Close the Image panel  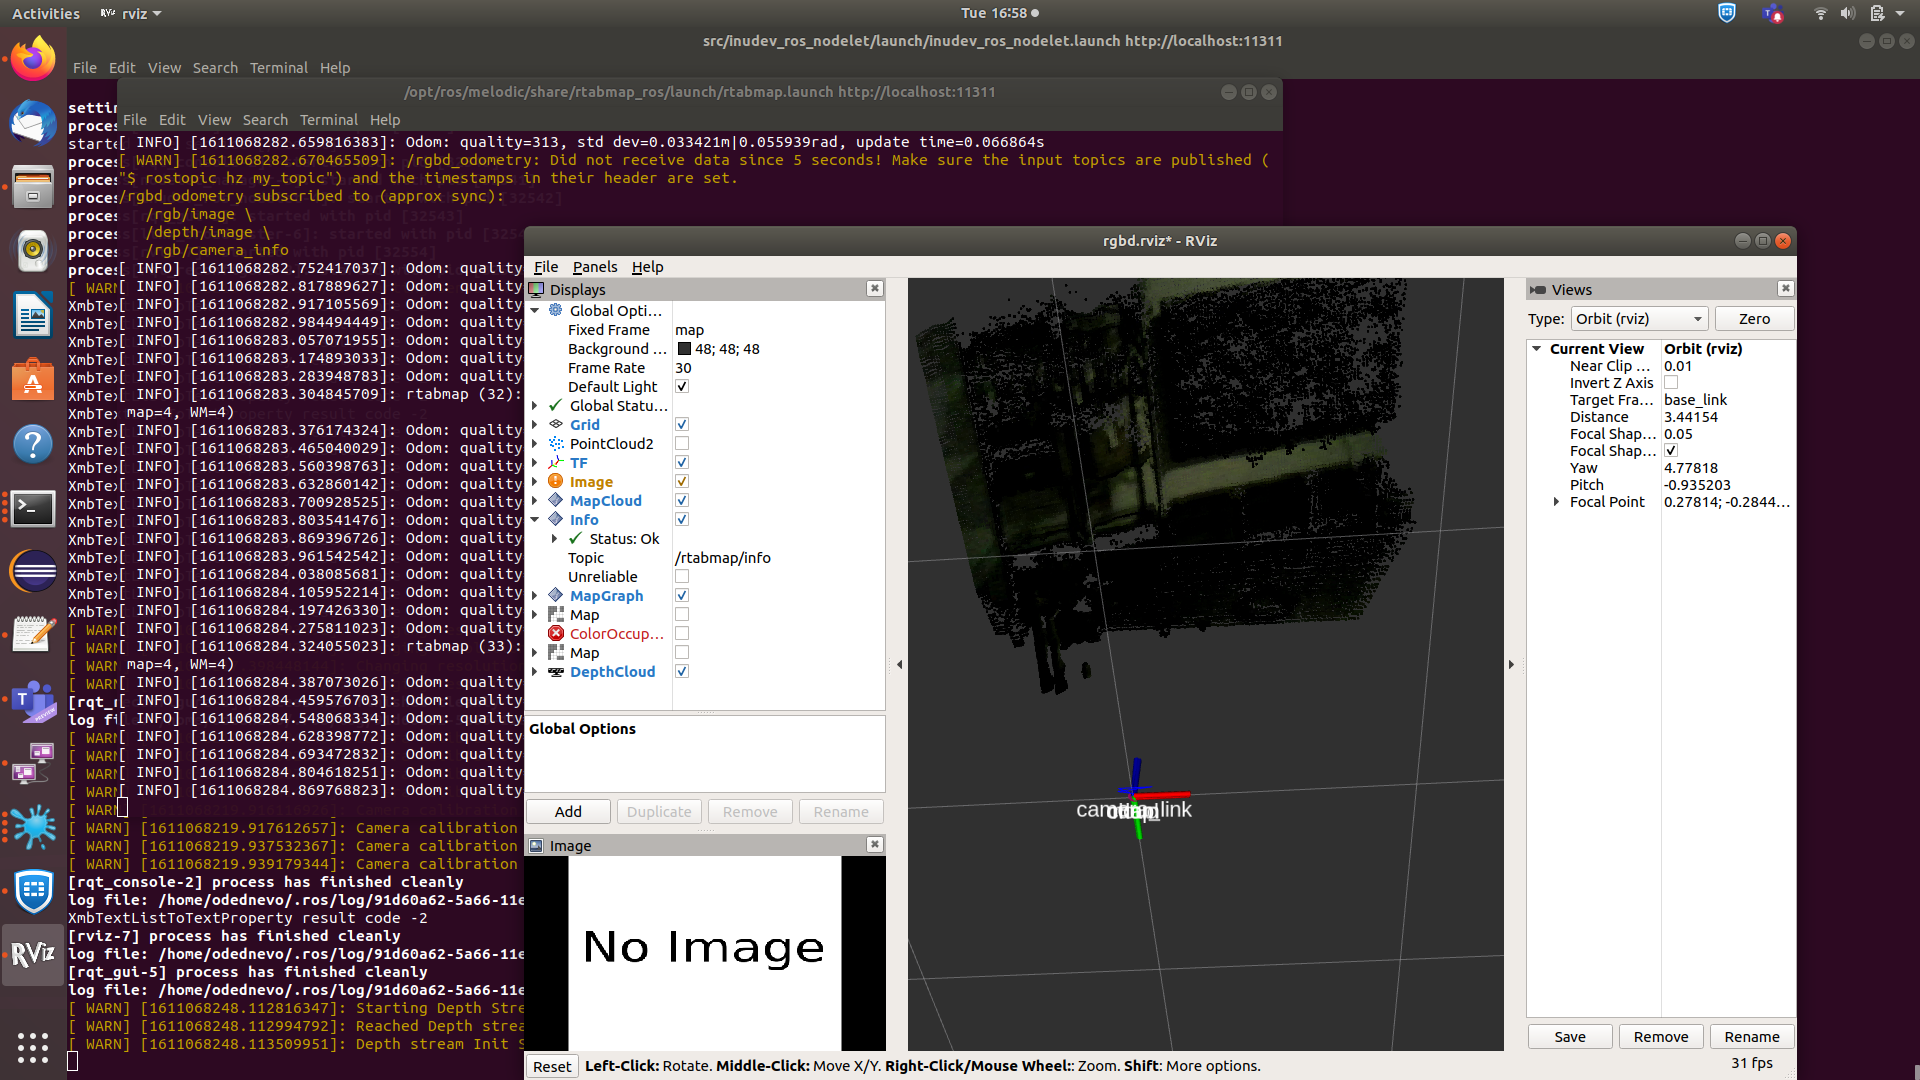tap(875, 845)
